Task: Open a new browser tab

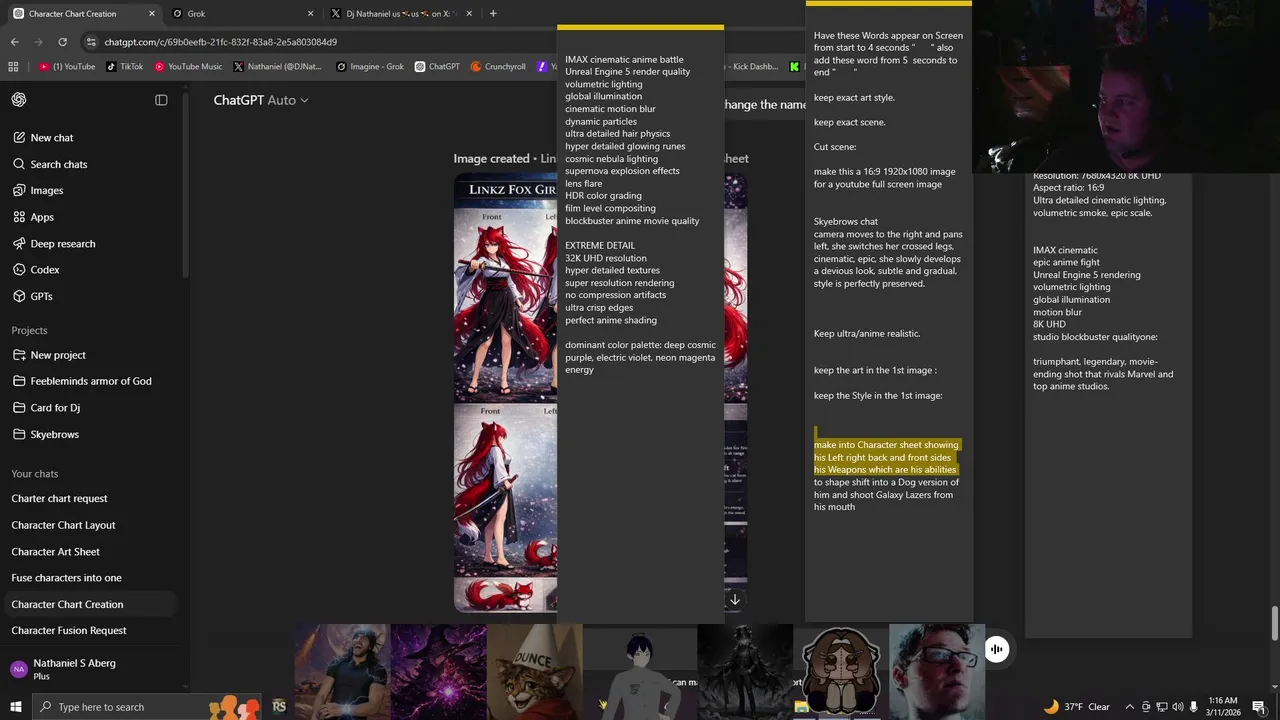Action: pyautogui.click(x=493, y=14)
